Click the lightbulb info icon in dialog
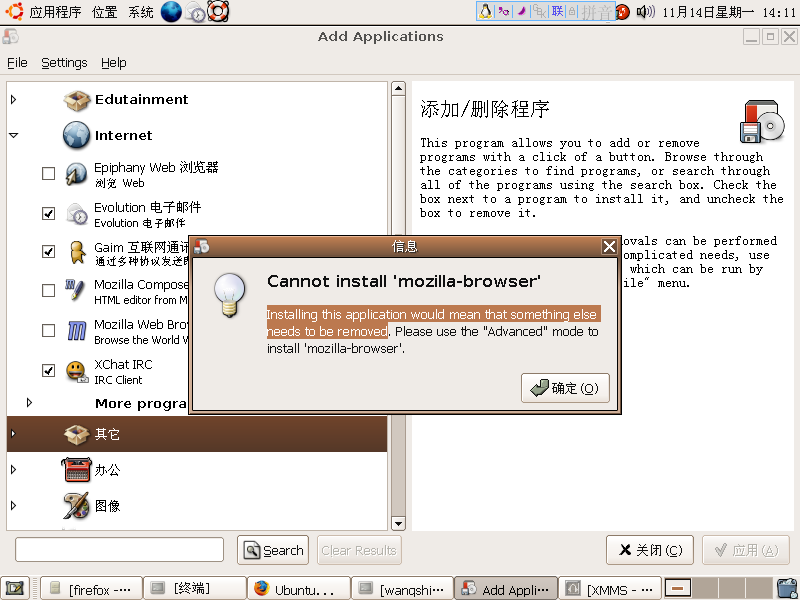The width and height of the screenshot is (800, 600). coord(230,295)
